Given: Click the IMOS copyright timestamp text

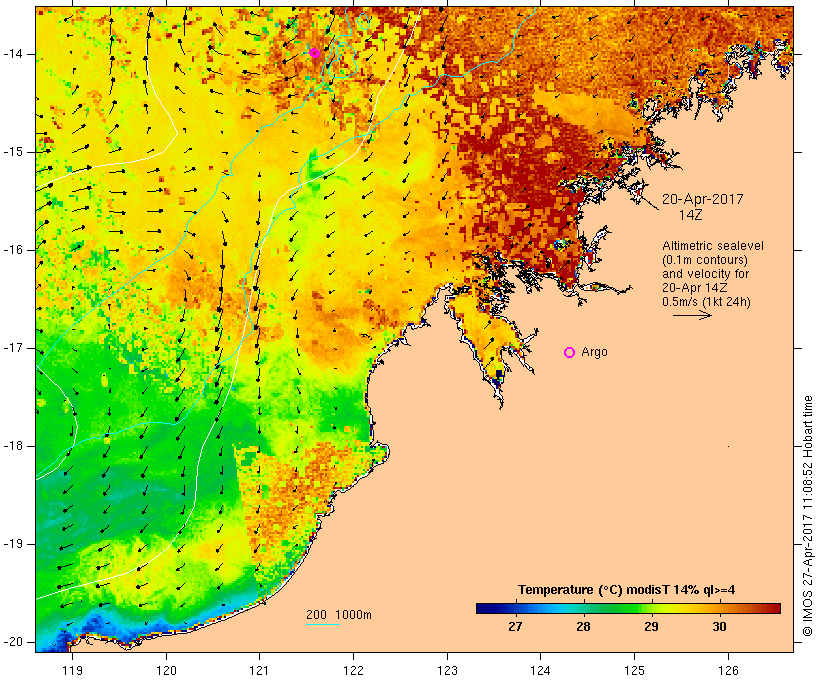Looking at the screenshot, I should [807, 516].
